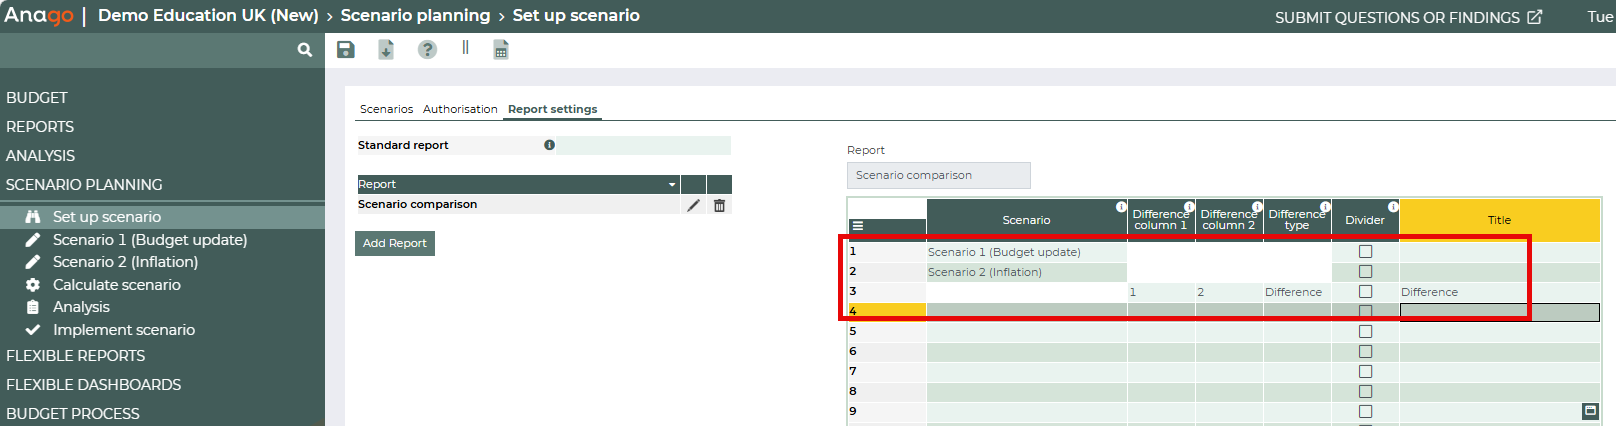Open the Report column dropdown arrow

[672, 185]
